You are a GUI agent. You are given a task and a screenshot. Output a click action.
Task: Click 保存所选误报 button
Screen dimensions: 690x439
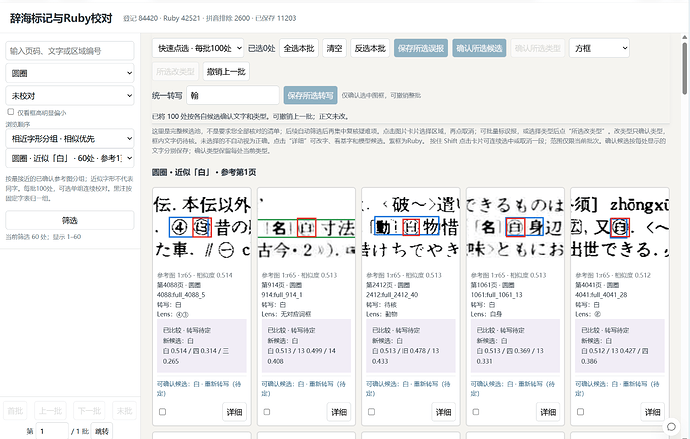(421, 48)
